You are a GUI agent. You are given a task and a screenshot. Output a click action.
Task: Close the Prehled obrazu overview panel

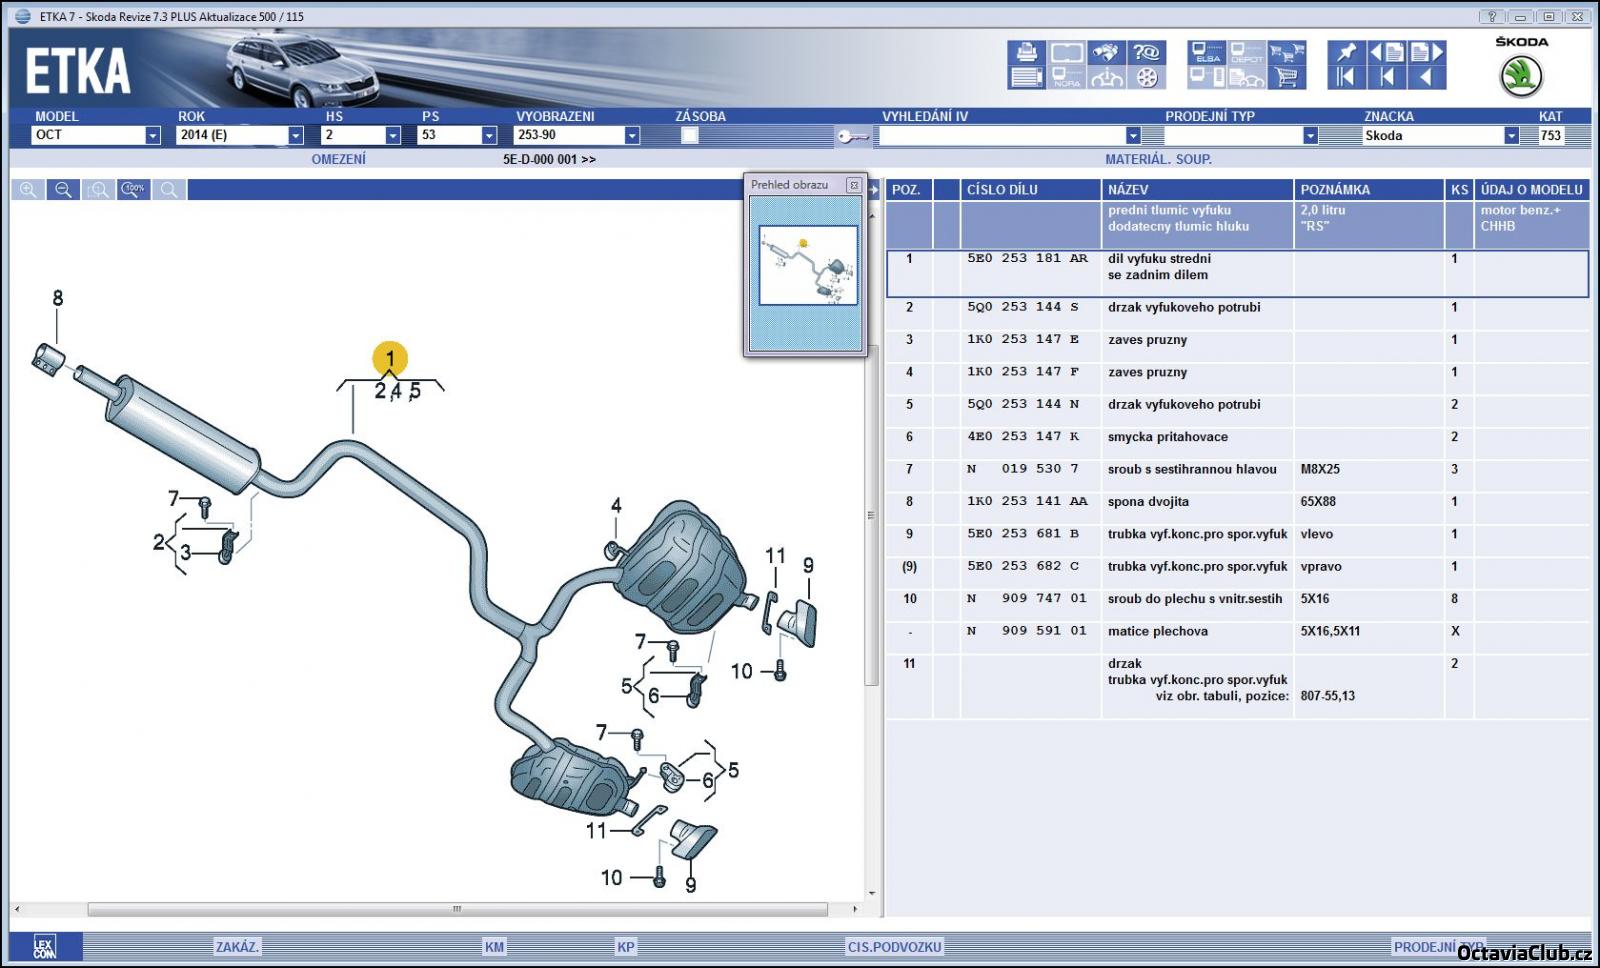tap(853, 185)
